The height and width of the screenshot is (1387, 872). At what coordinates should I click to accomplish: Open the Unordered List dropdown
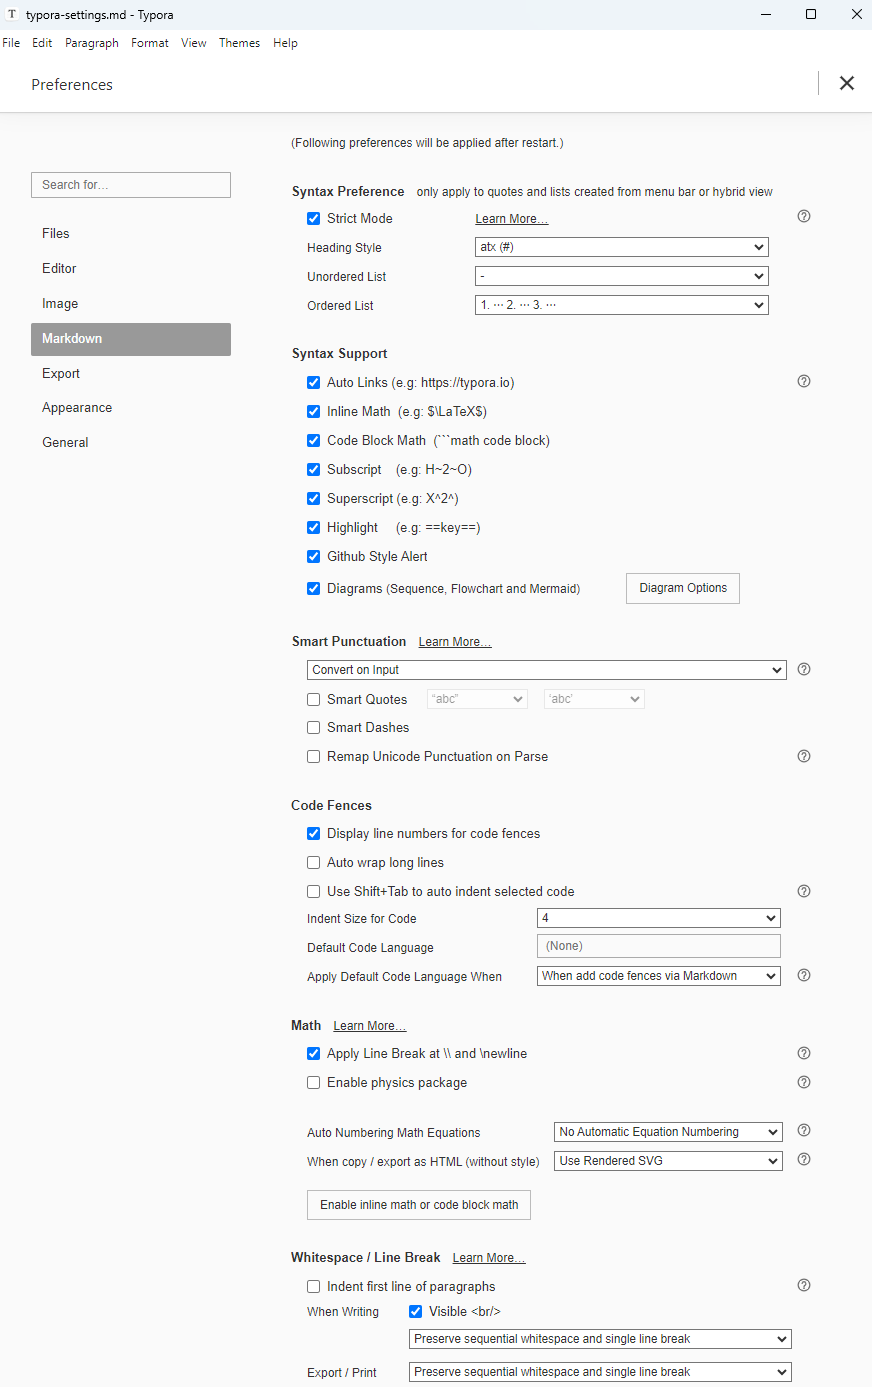click(x=621, y=276)
